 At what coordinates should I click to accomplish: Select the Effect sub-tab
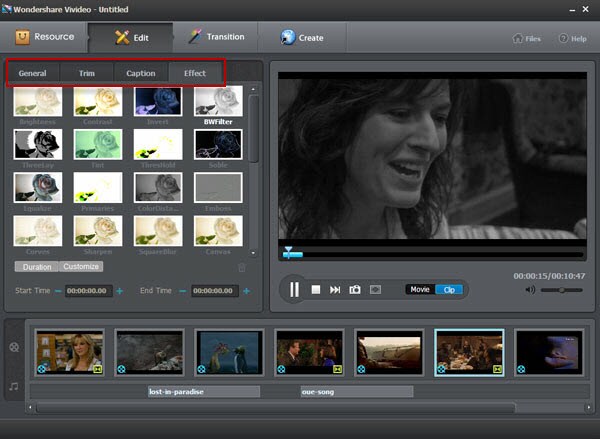tap(195, 73)
